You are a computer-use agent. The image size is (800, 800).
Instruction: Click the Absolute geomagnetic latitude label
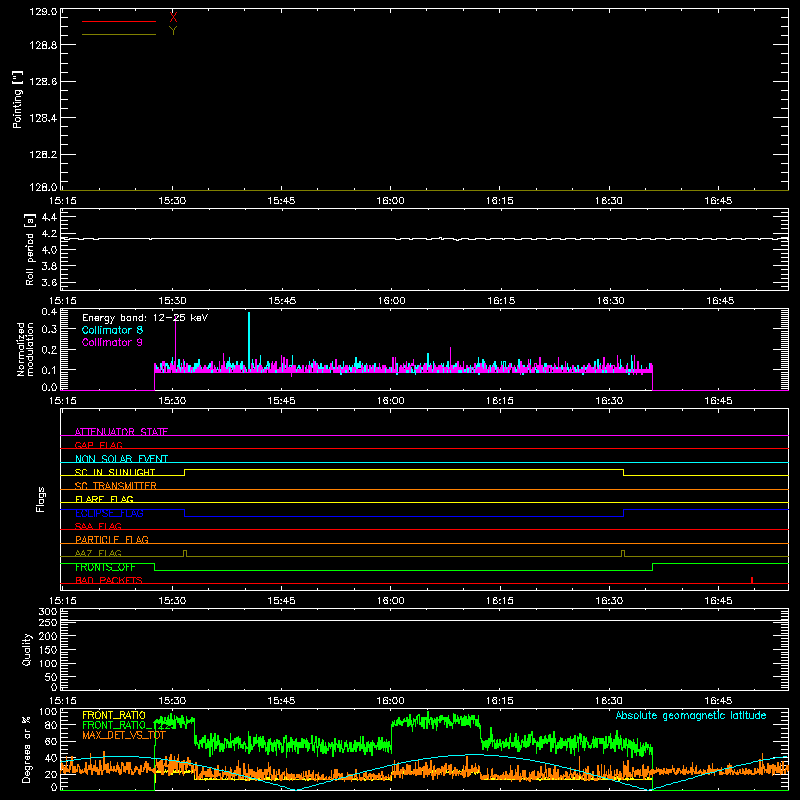(691, 715)
